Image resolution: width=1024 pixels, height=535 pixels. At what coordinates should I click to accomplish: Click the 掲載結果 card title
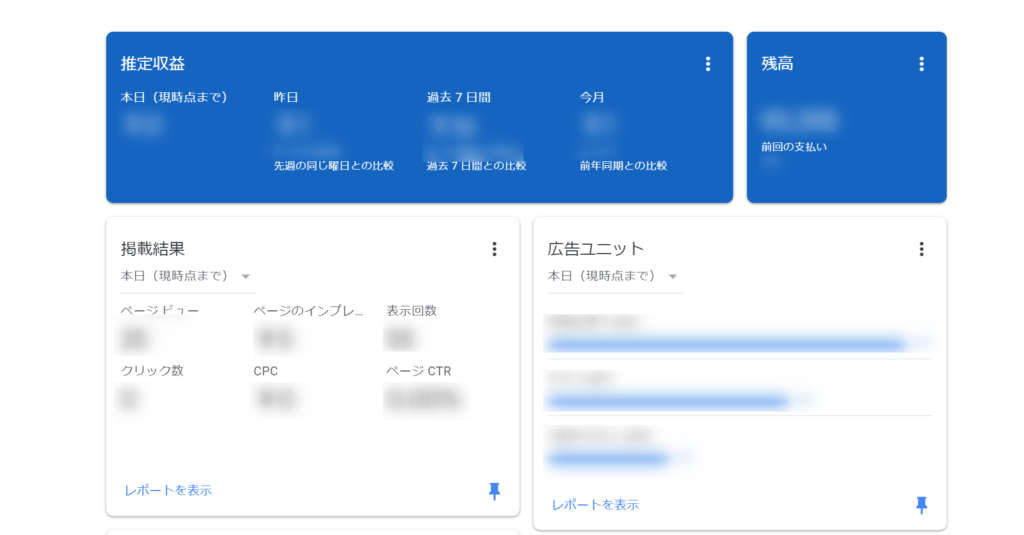[x=153, y=249]
